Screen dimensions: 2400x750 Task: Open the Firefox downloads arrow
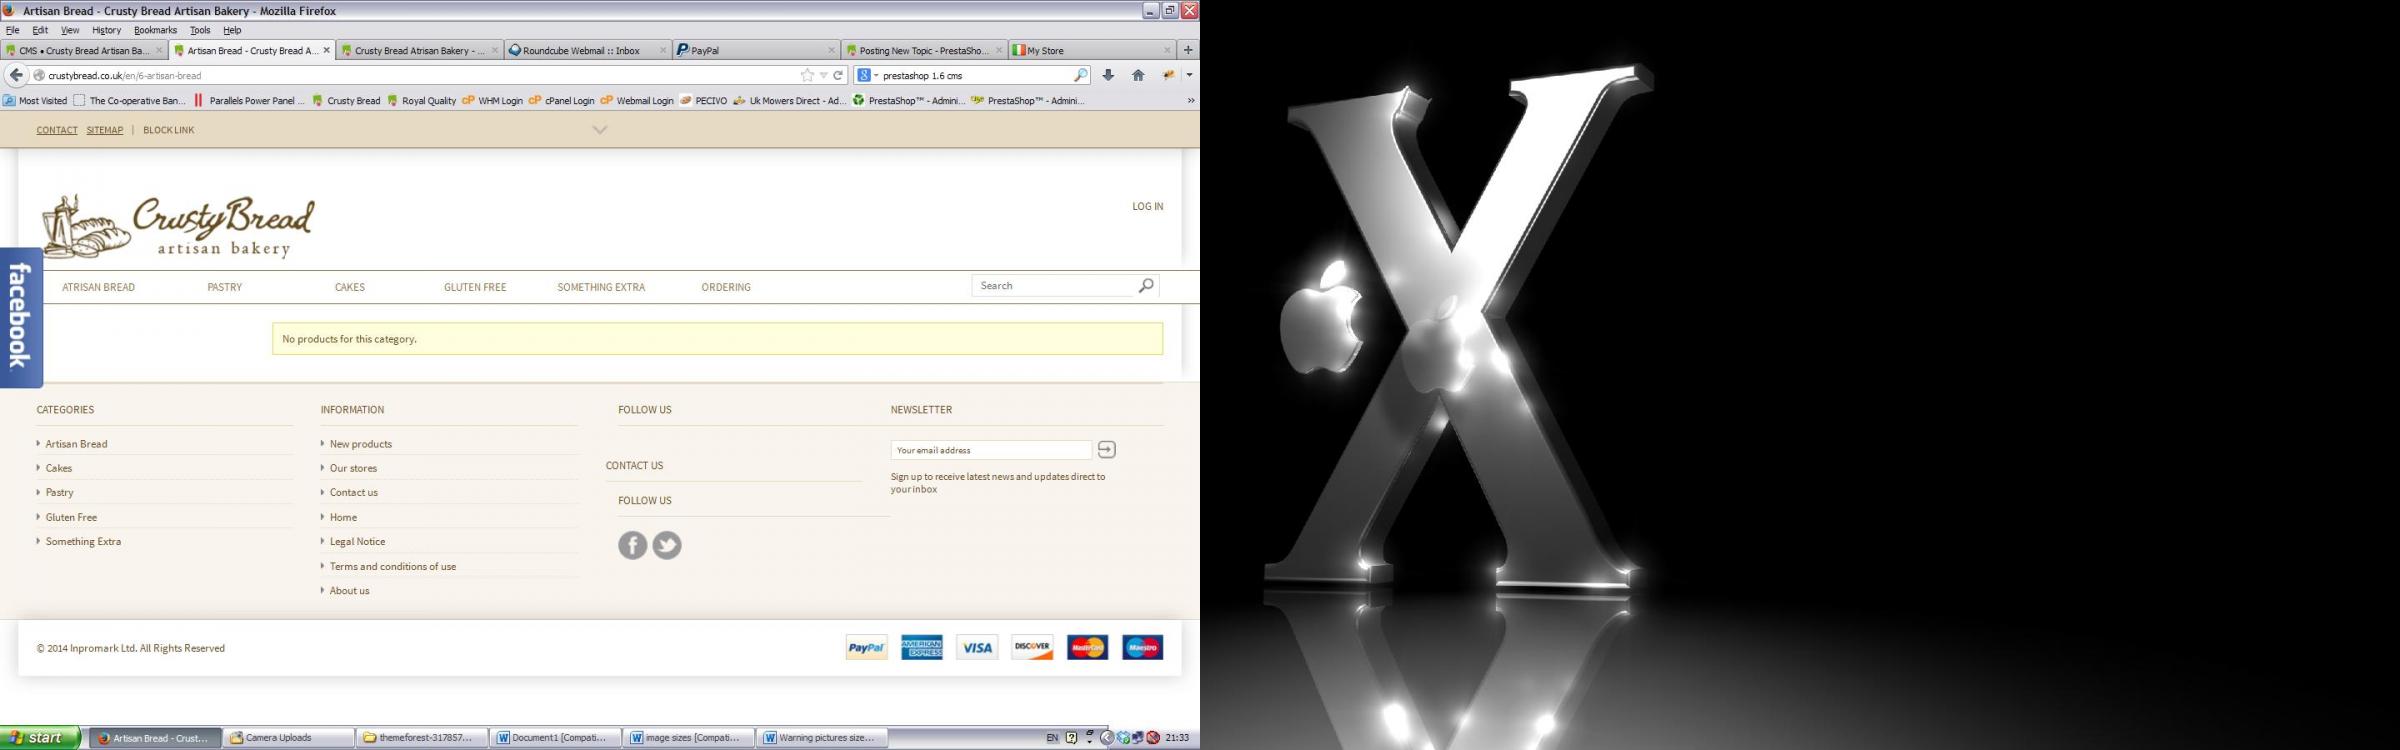(1108, 75)
